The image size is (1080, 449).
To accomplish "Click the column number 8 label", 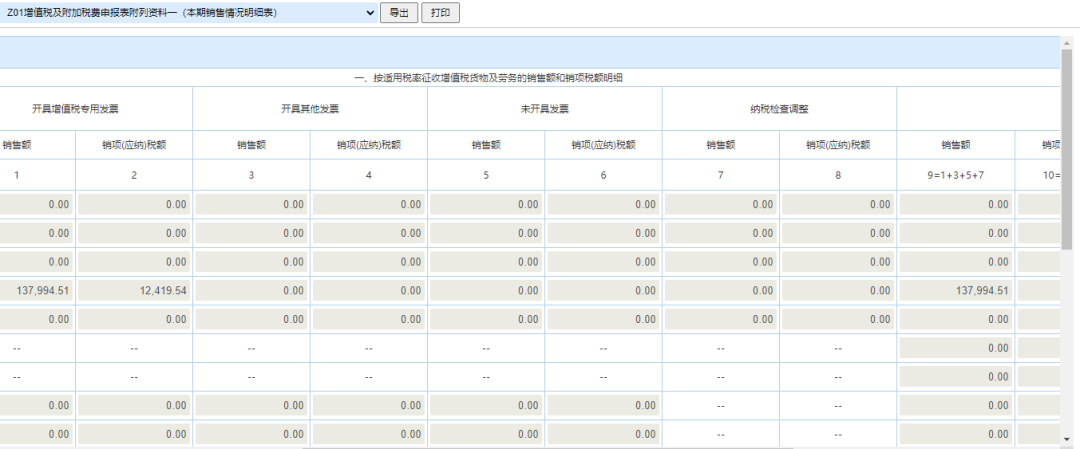I will (838, 176).
